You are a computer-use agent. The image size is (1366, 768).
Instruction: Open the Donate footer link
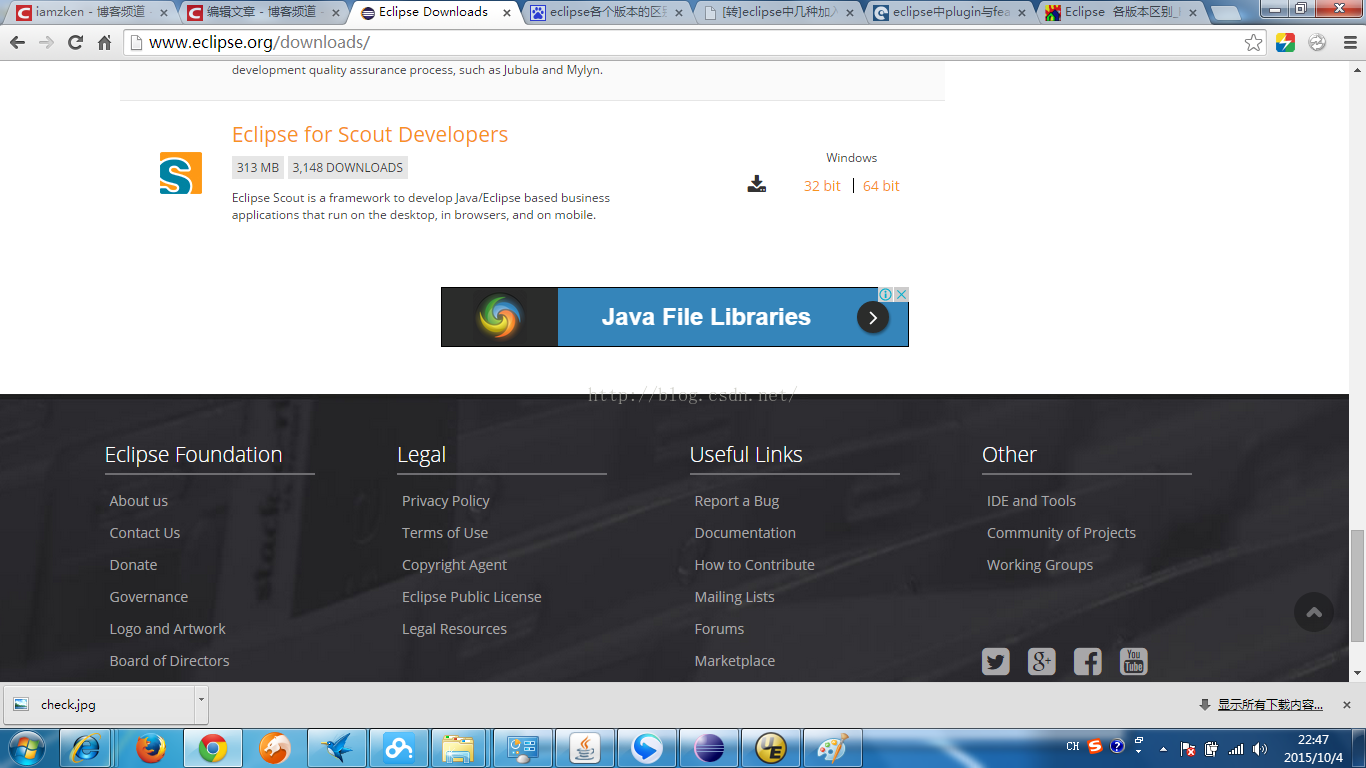pyautogui.click(x=133, y=565)
